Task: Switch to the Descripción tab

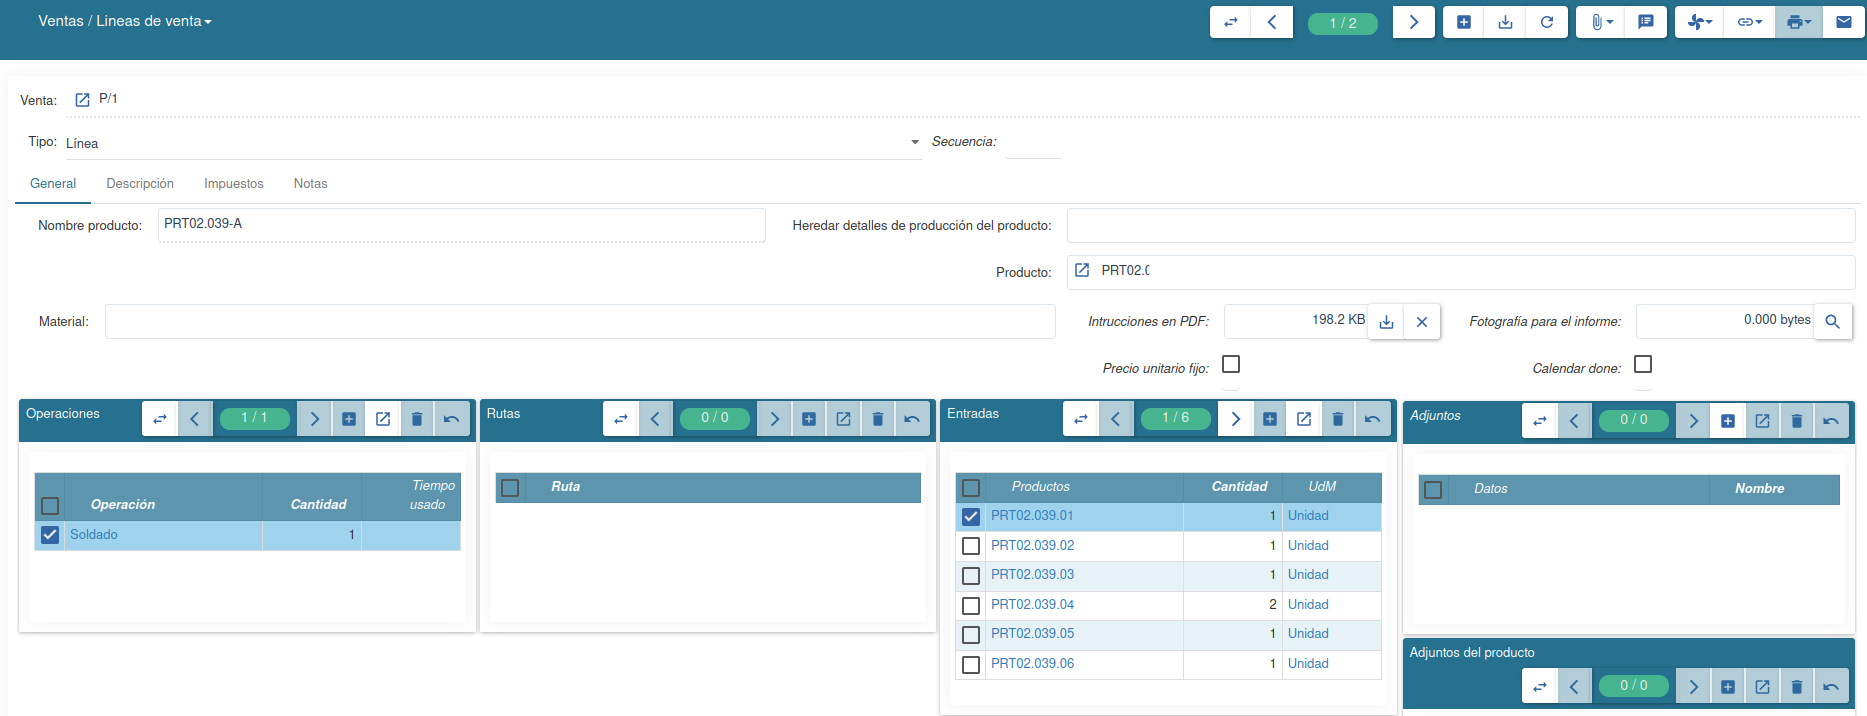Action: [x=140, y=184]
